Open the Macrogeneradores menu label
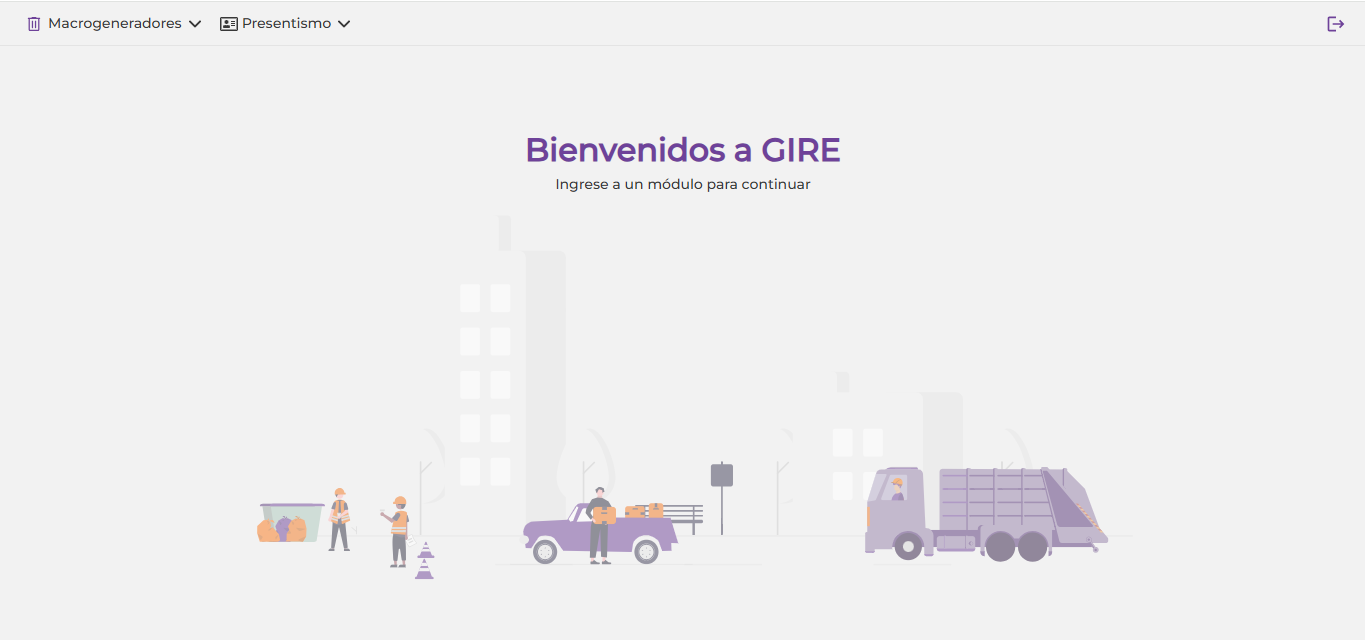Image resolution: width=1365 pixels, height=640 pixels. [115, 23]
